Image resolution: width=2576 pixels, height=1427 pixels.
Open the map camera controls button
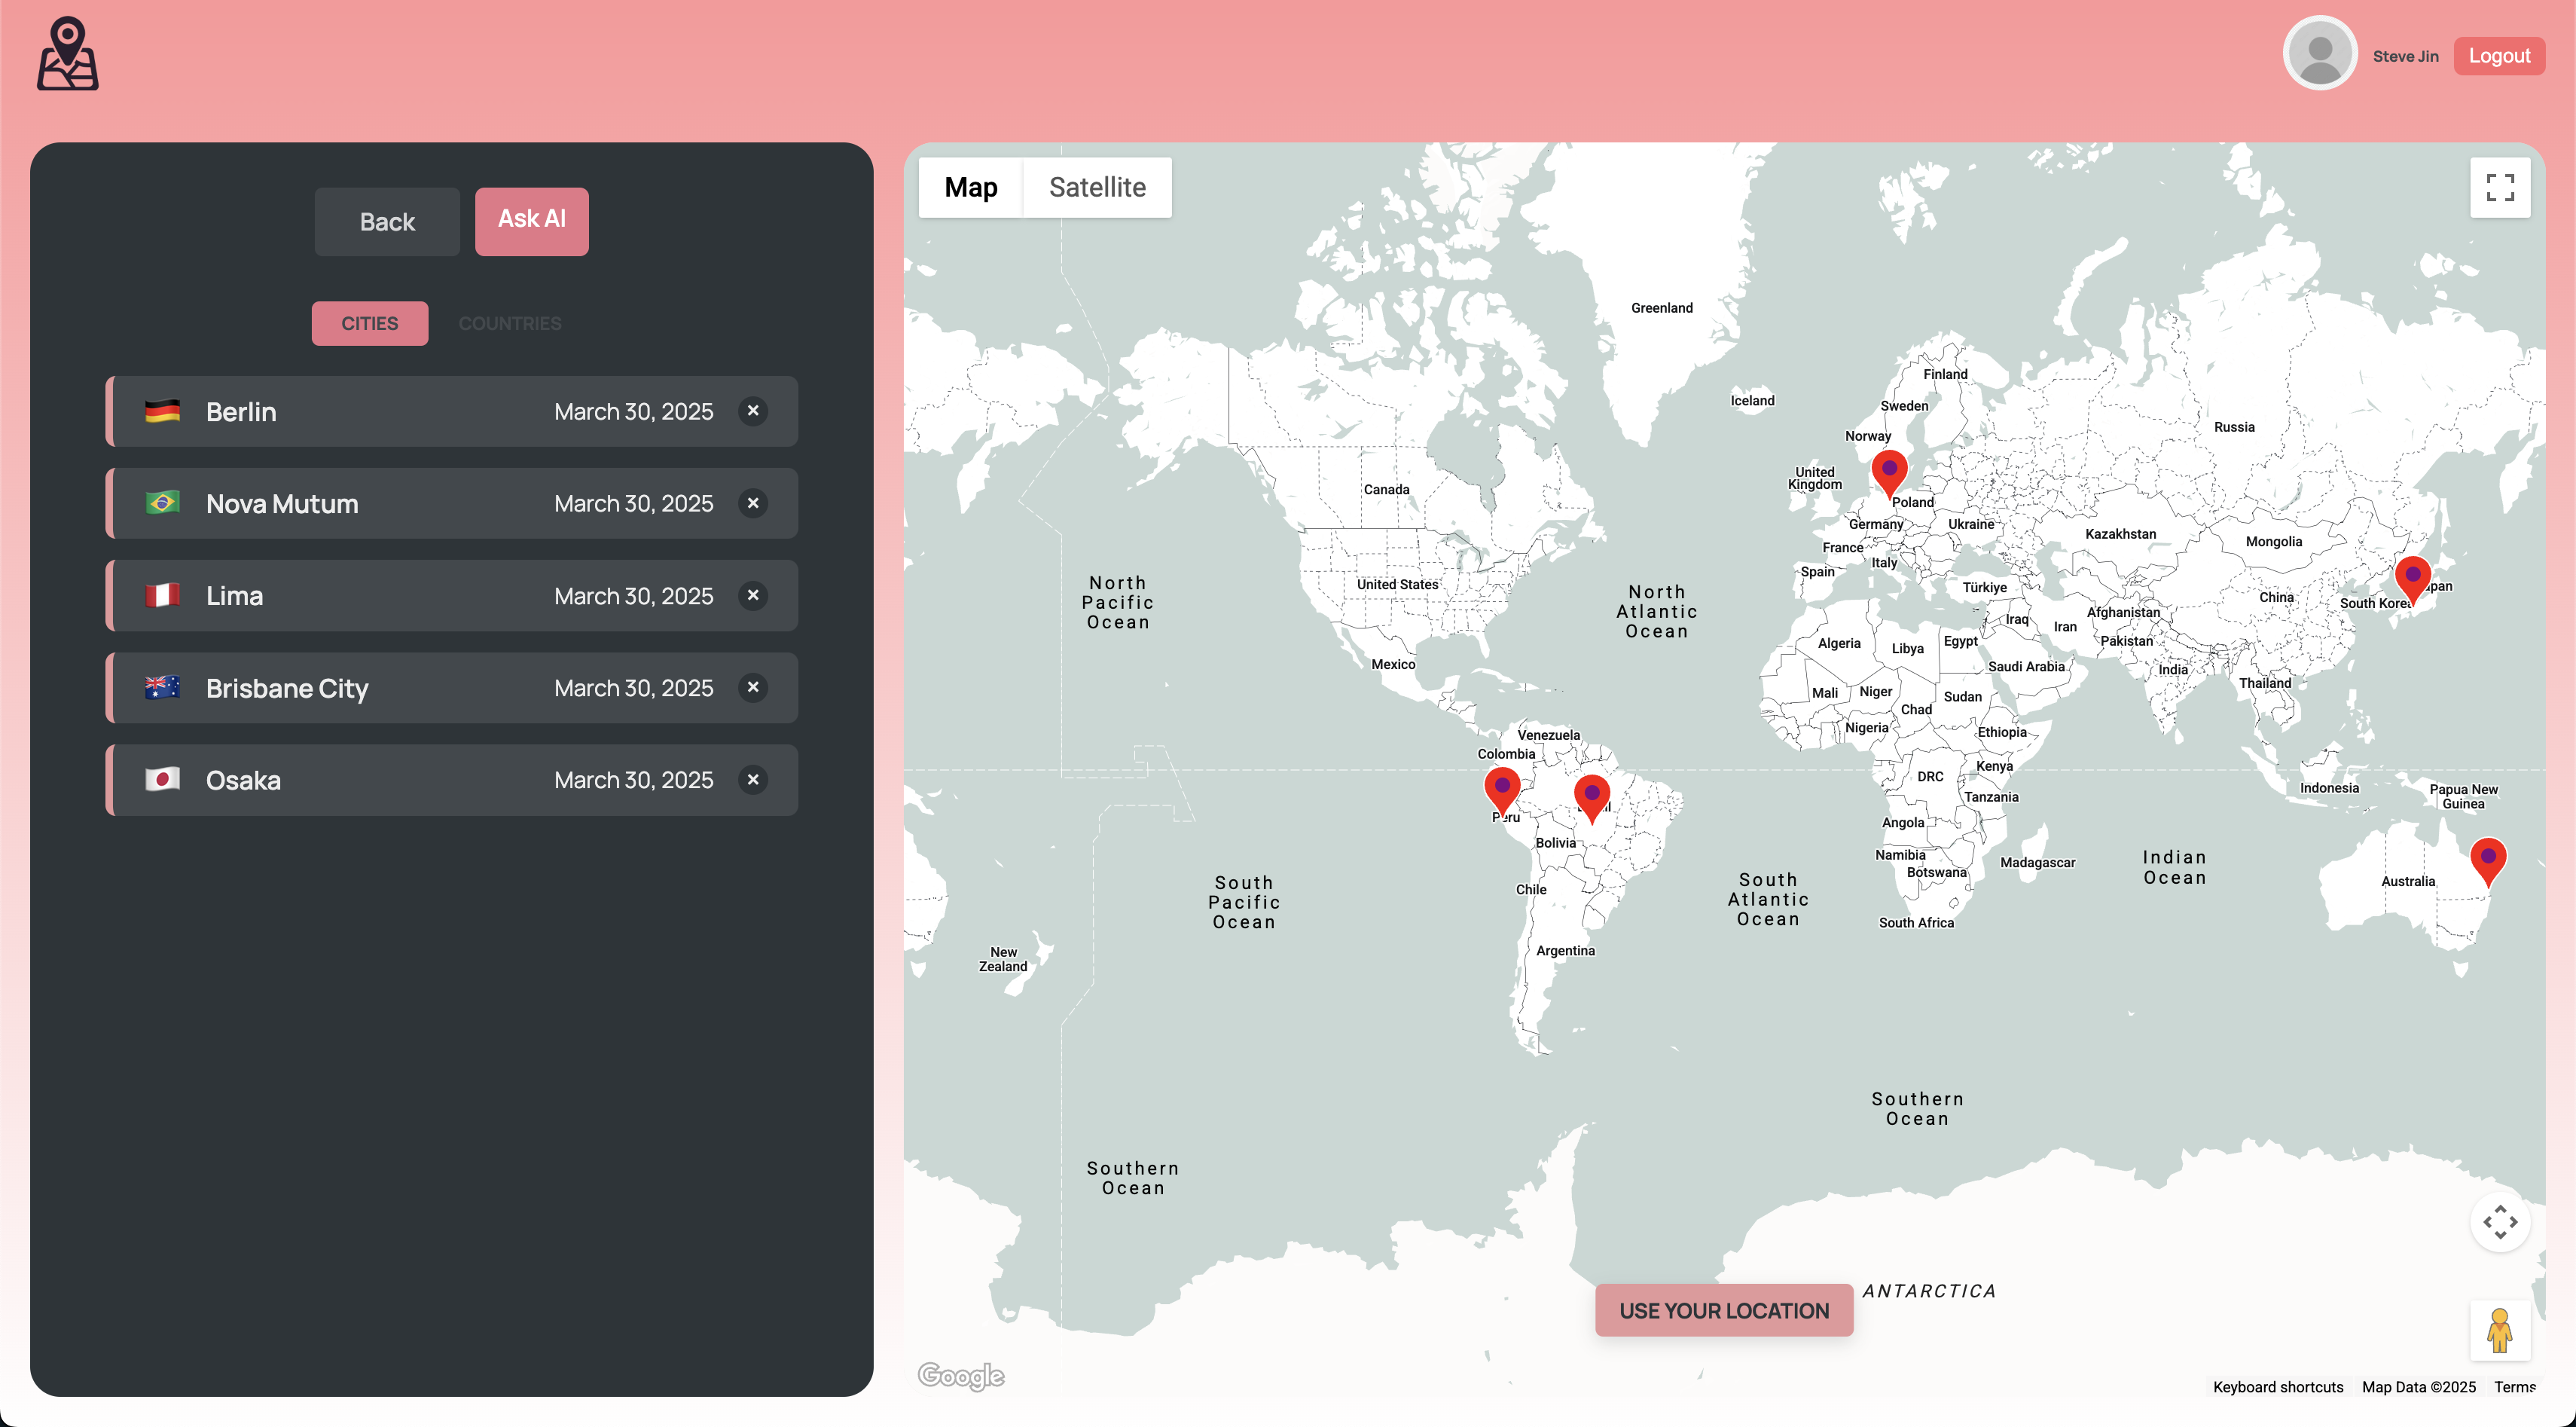pos(2499,1221)
